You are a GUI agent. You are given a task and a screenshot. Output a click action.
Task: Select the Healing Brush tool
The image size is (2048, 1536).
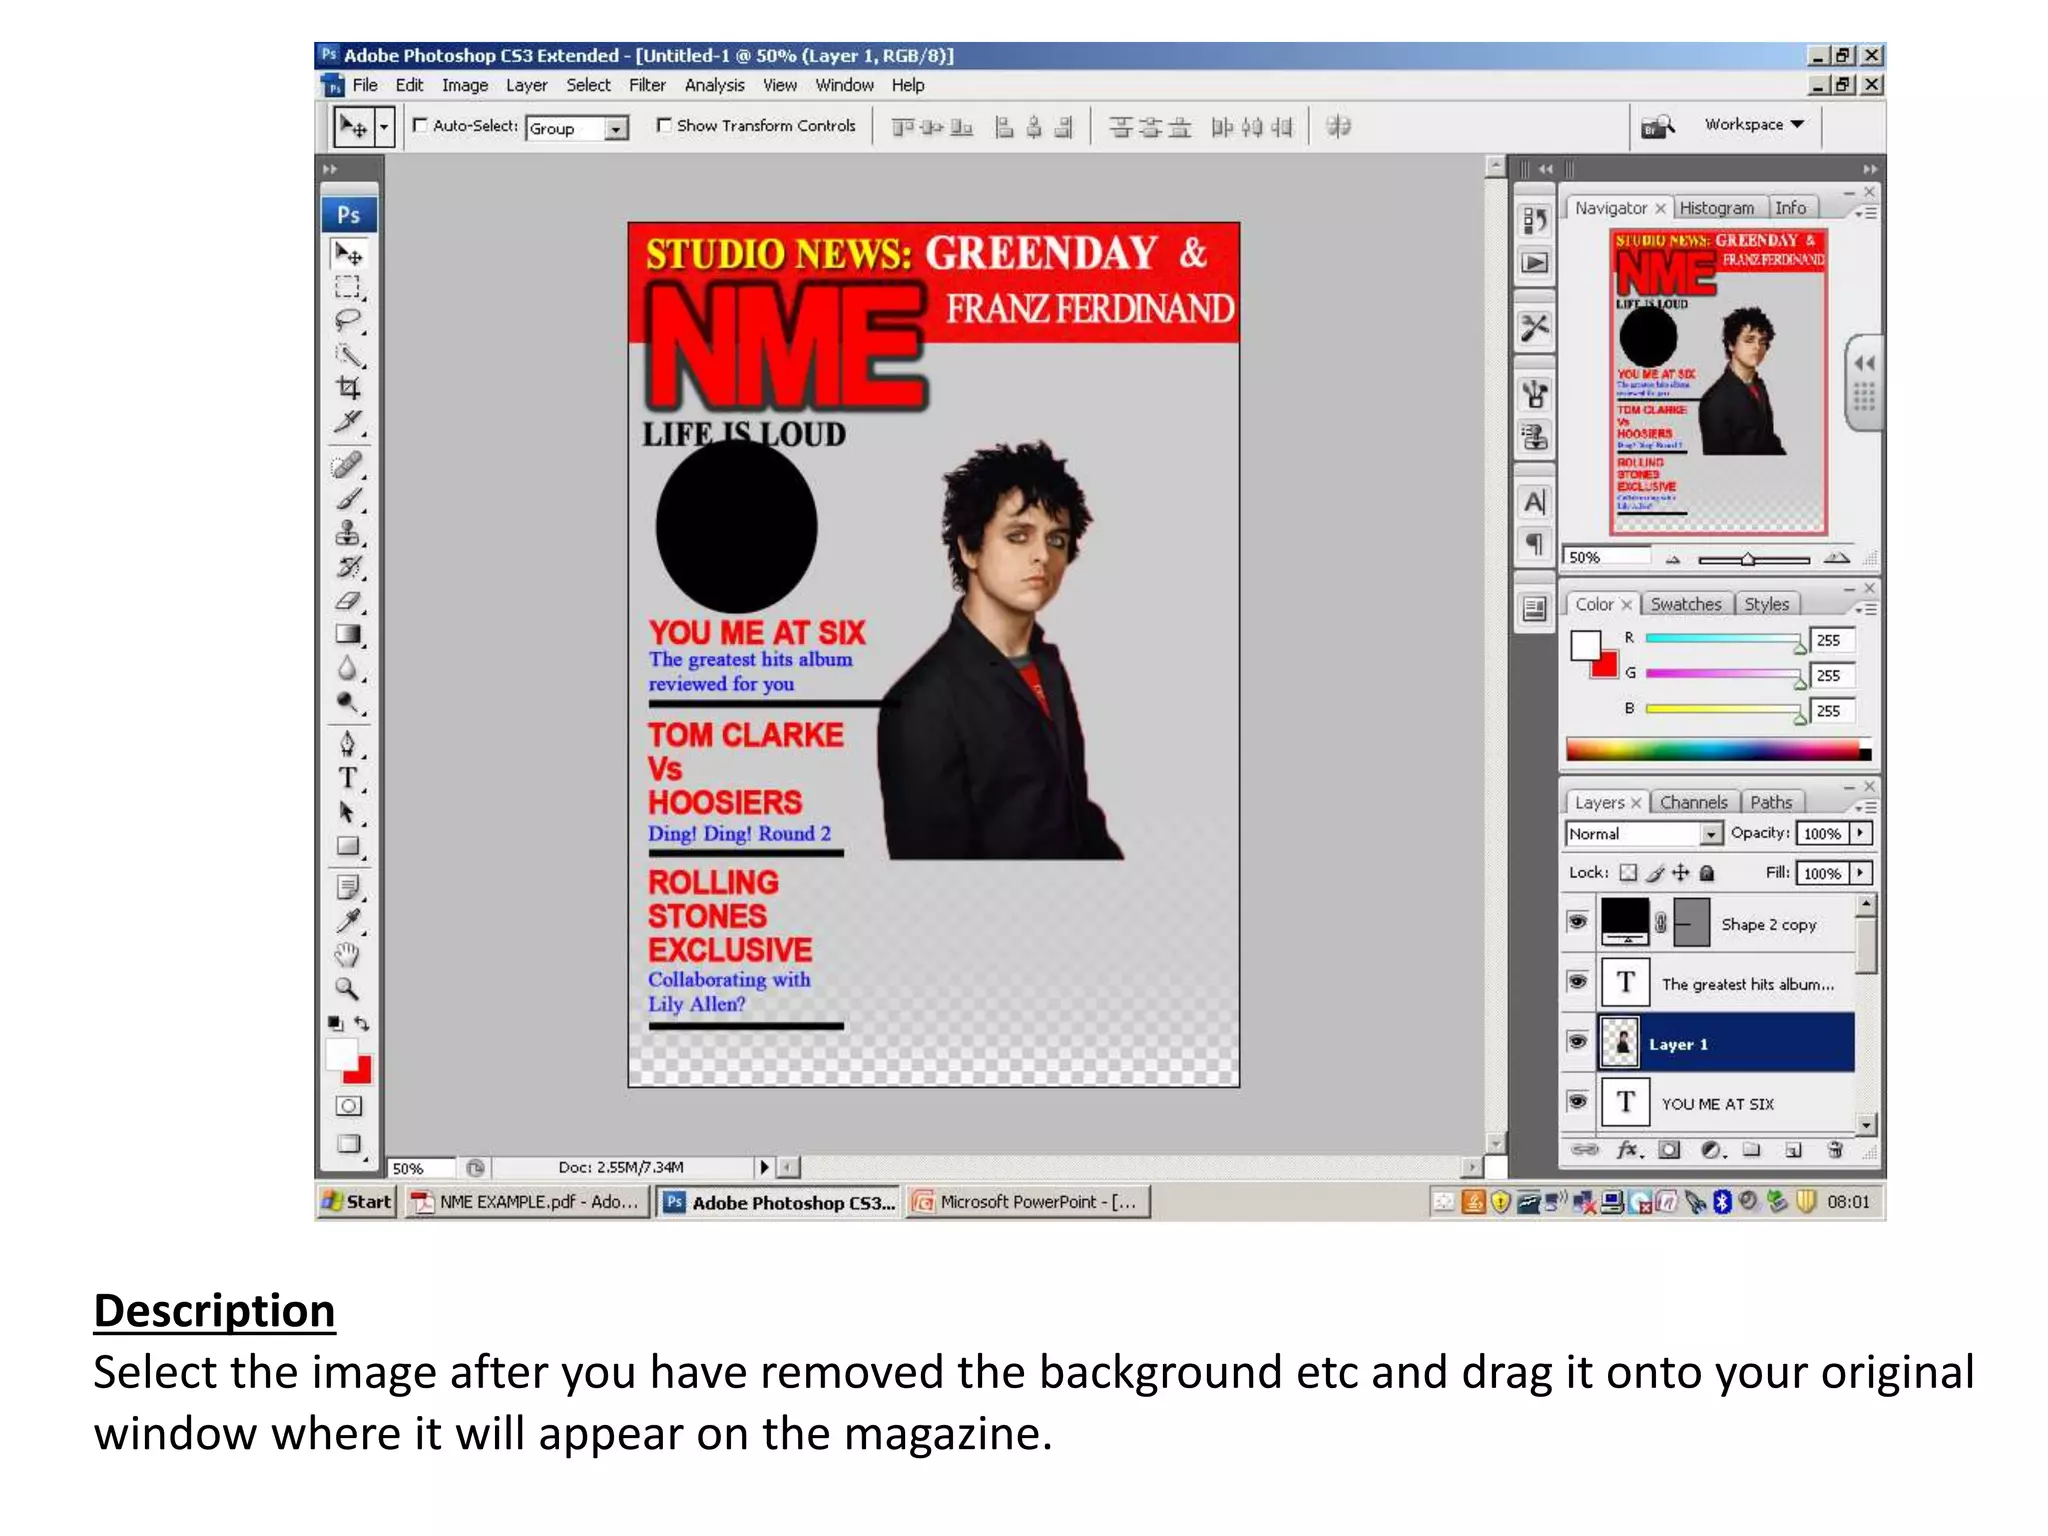pyautogui.click(x=348, y=465)
